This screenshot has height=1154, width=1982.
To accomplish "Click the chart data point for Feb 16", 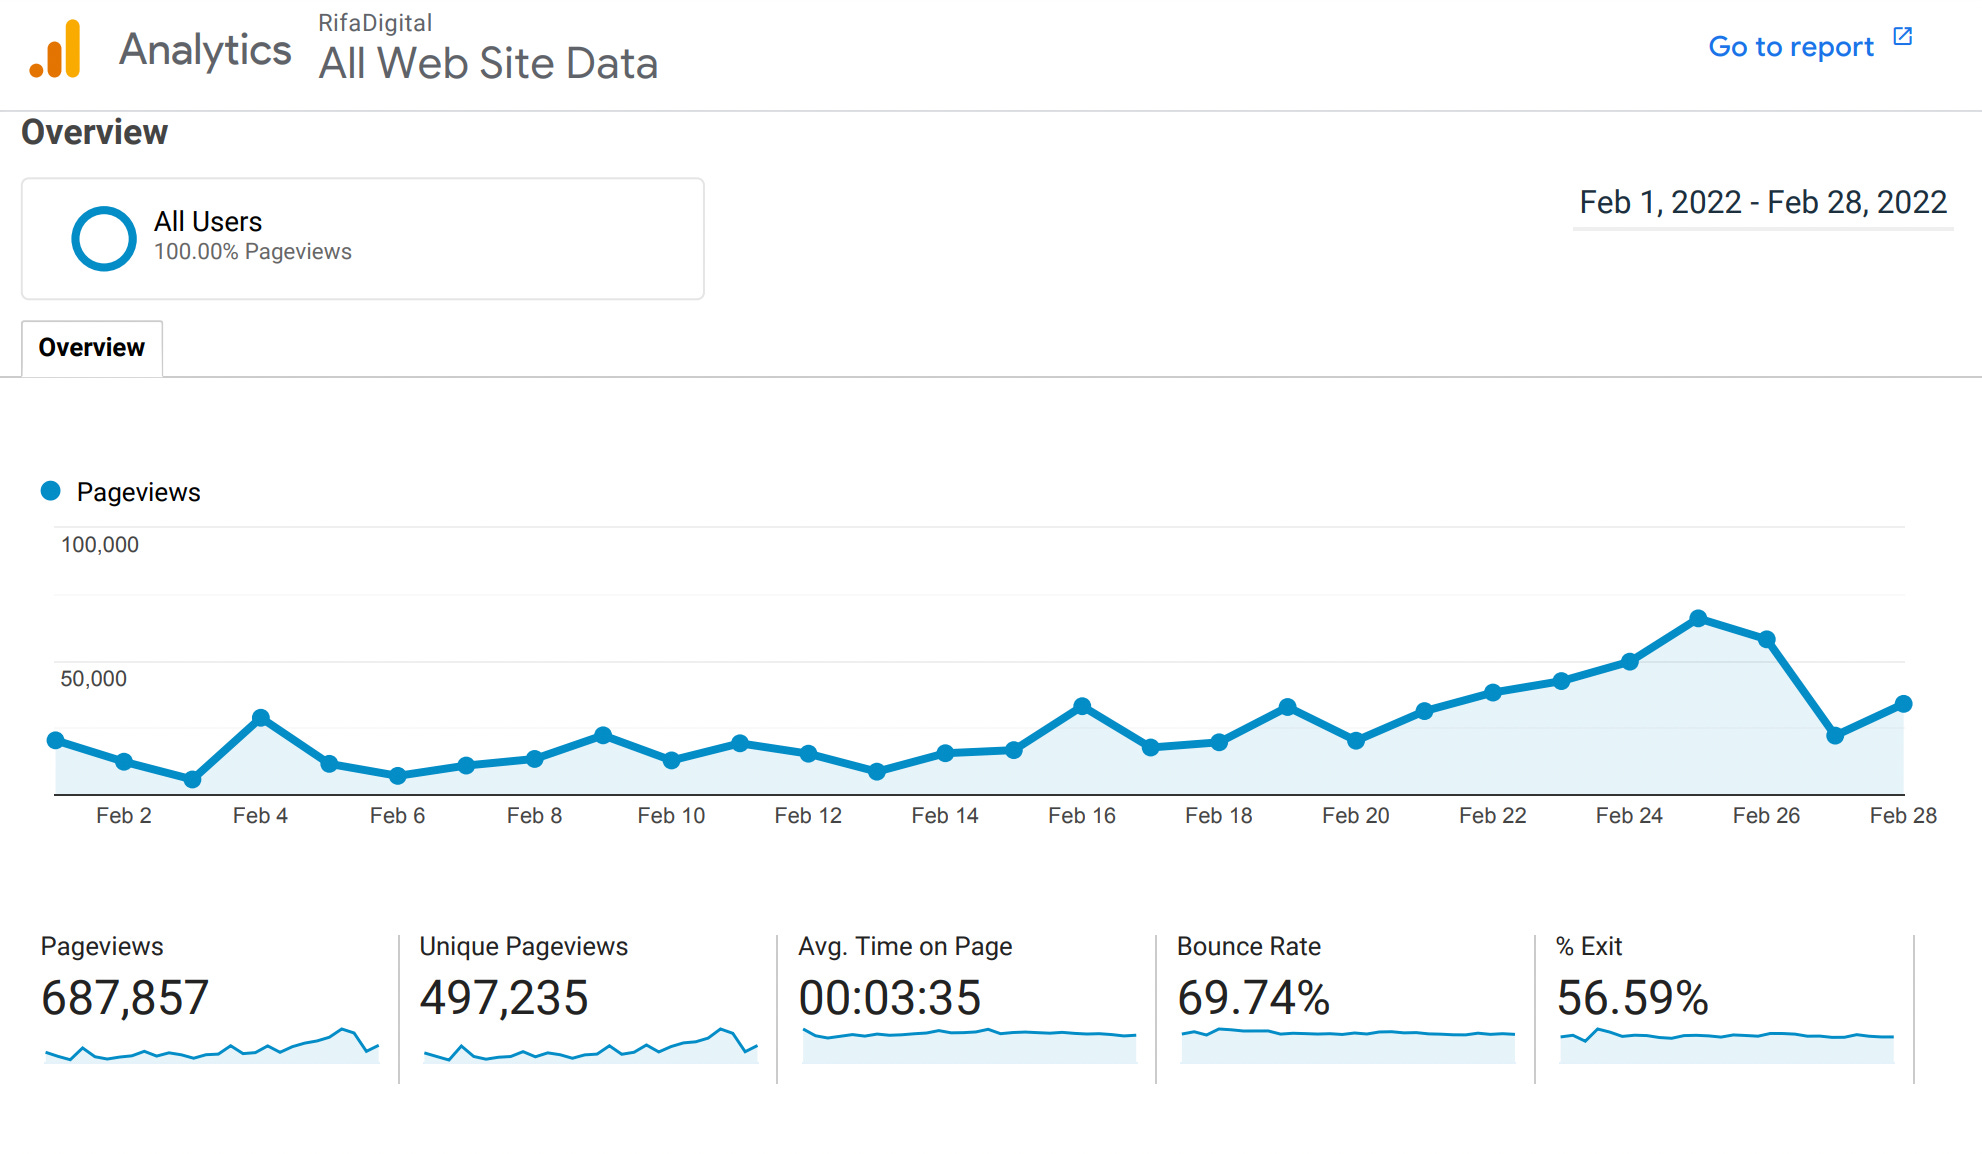I will (1082, 706).
